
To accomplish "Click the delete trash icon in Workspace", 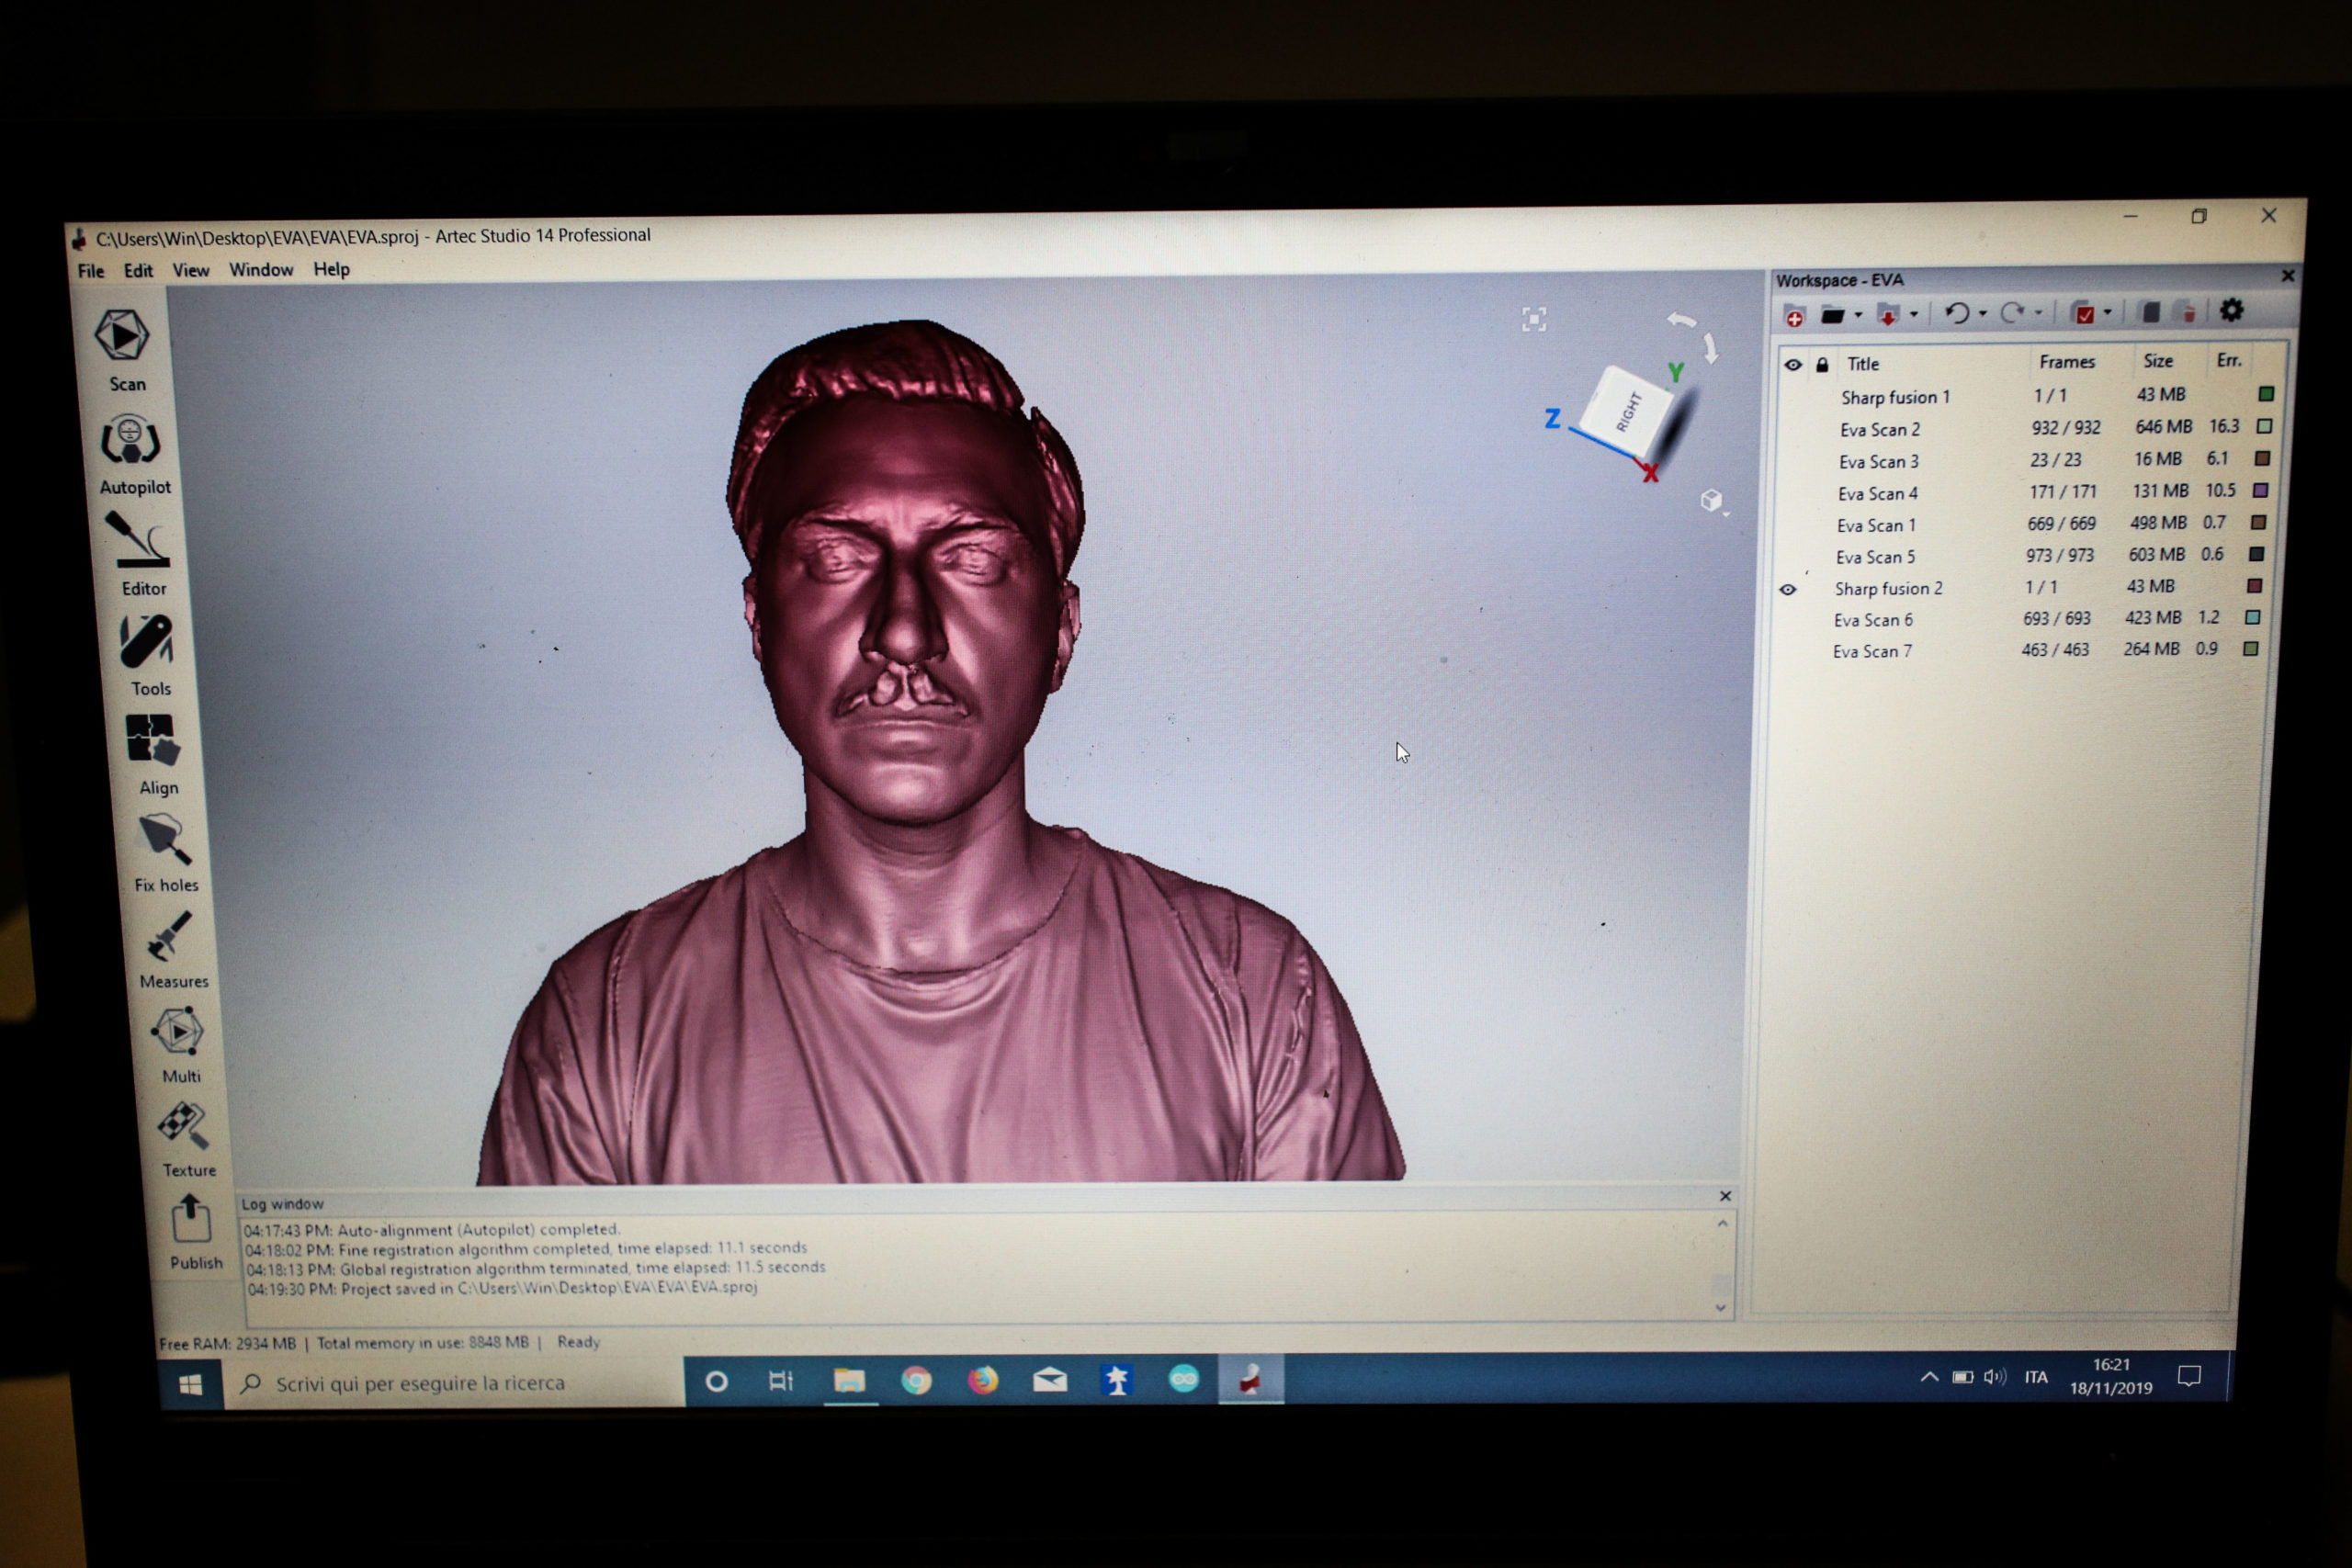I will [2187, 312].
